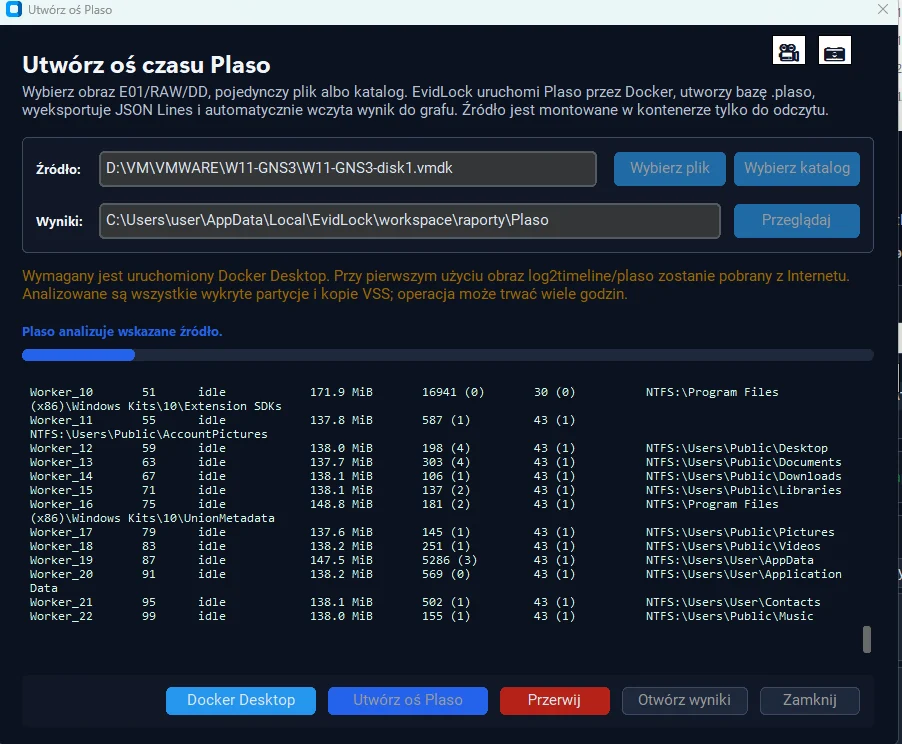Screen dimensions: 902x744
Task: Click the log output scrollbar thumb
Action: point(867,639)
